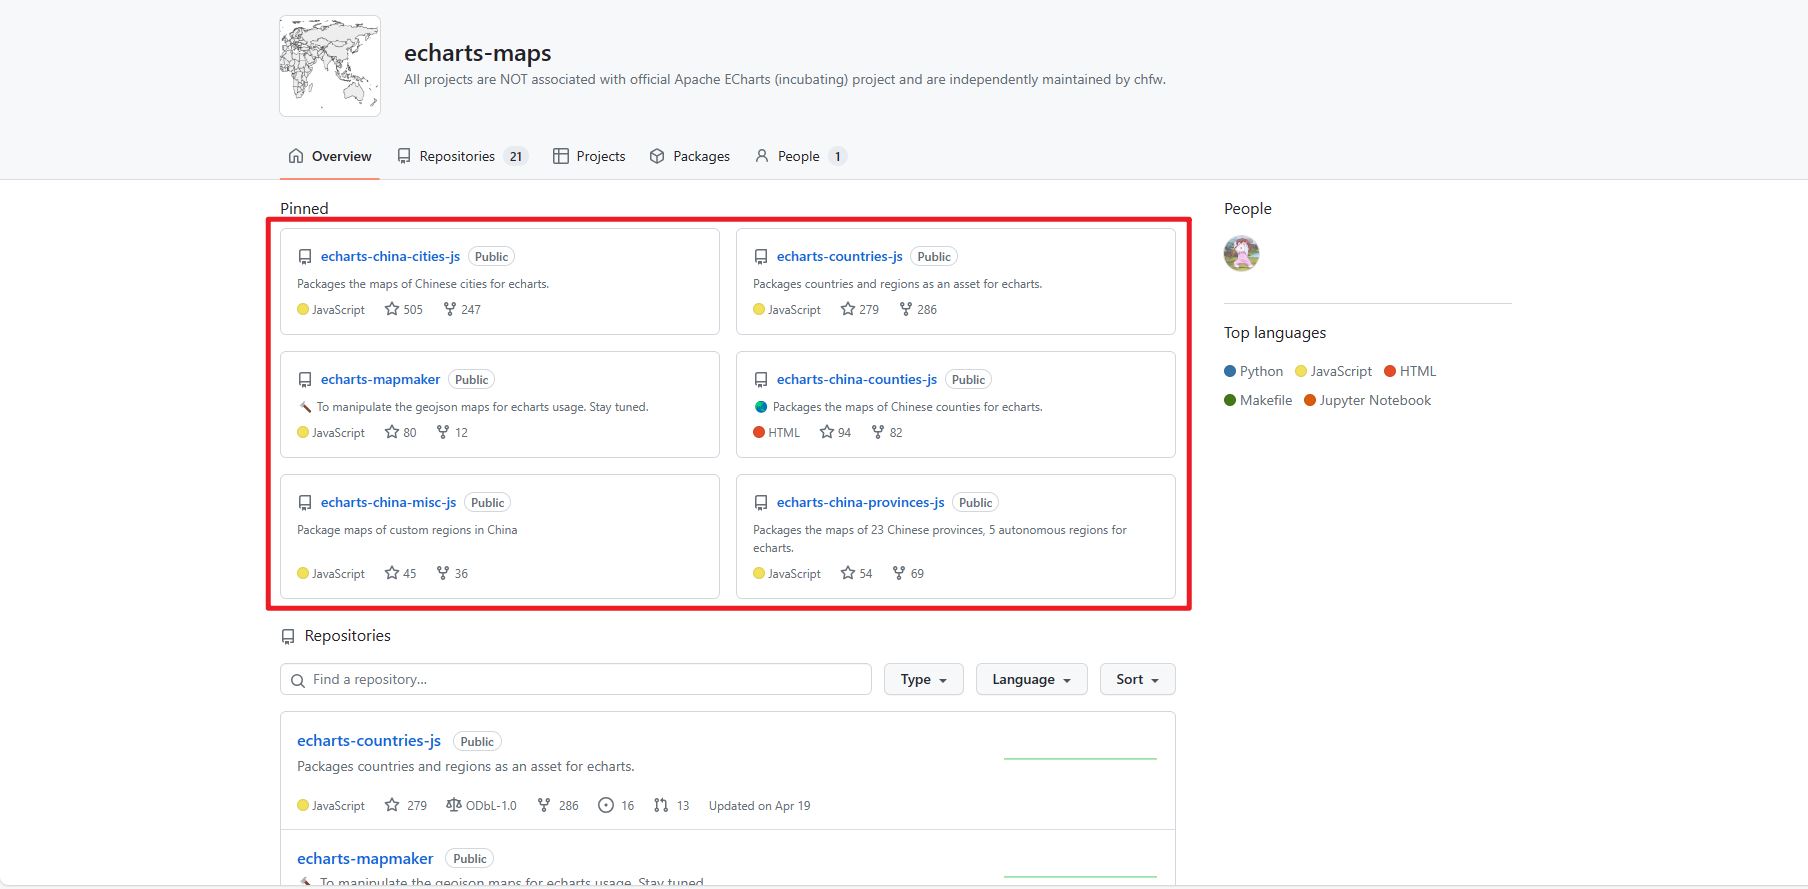Open the pinned echarts-china-cities-js repository
This screenshot has height=889, width=1808.
(390, 256)
